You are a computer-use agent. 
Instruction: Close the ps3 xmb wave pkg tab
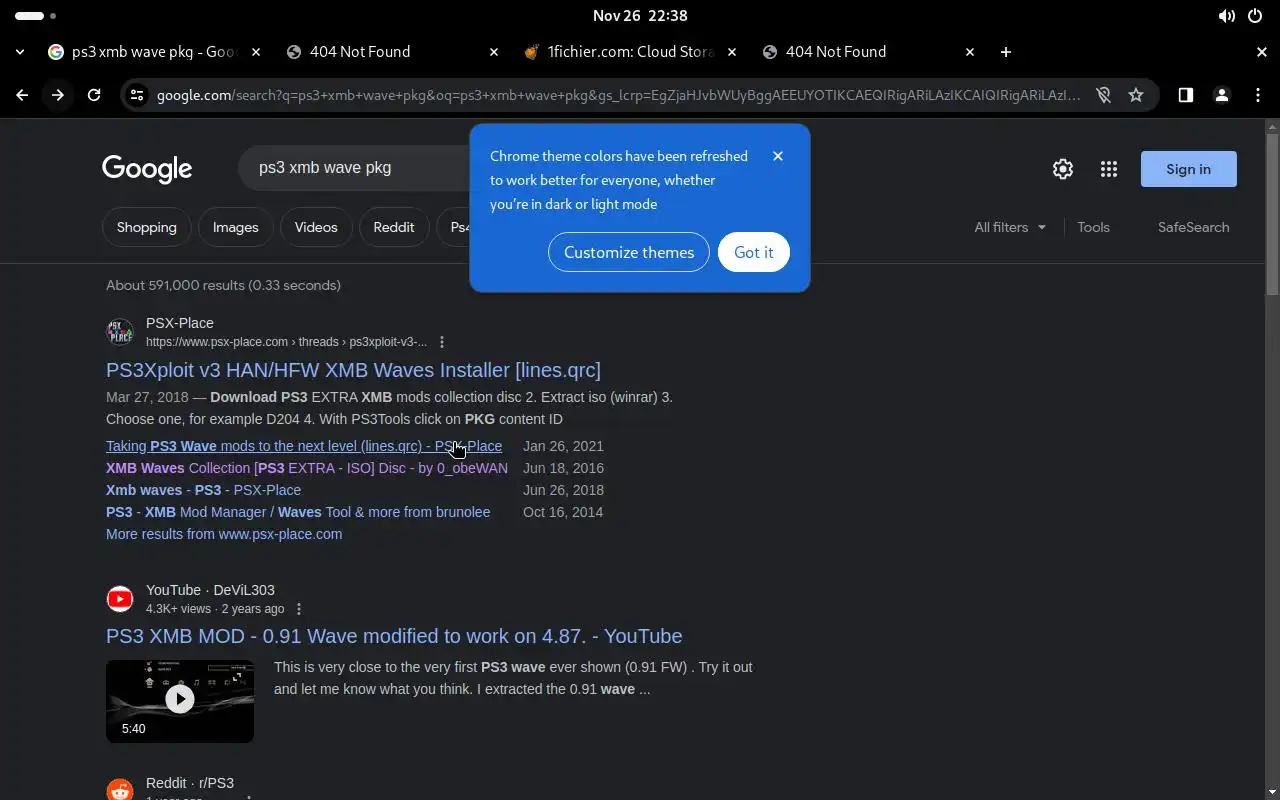255,52
